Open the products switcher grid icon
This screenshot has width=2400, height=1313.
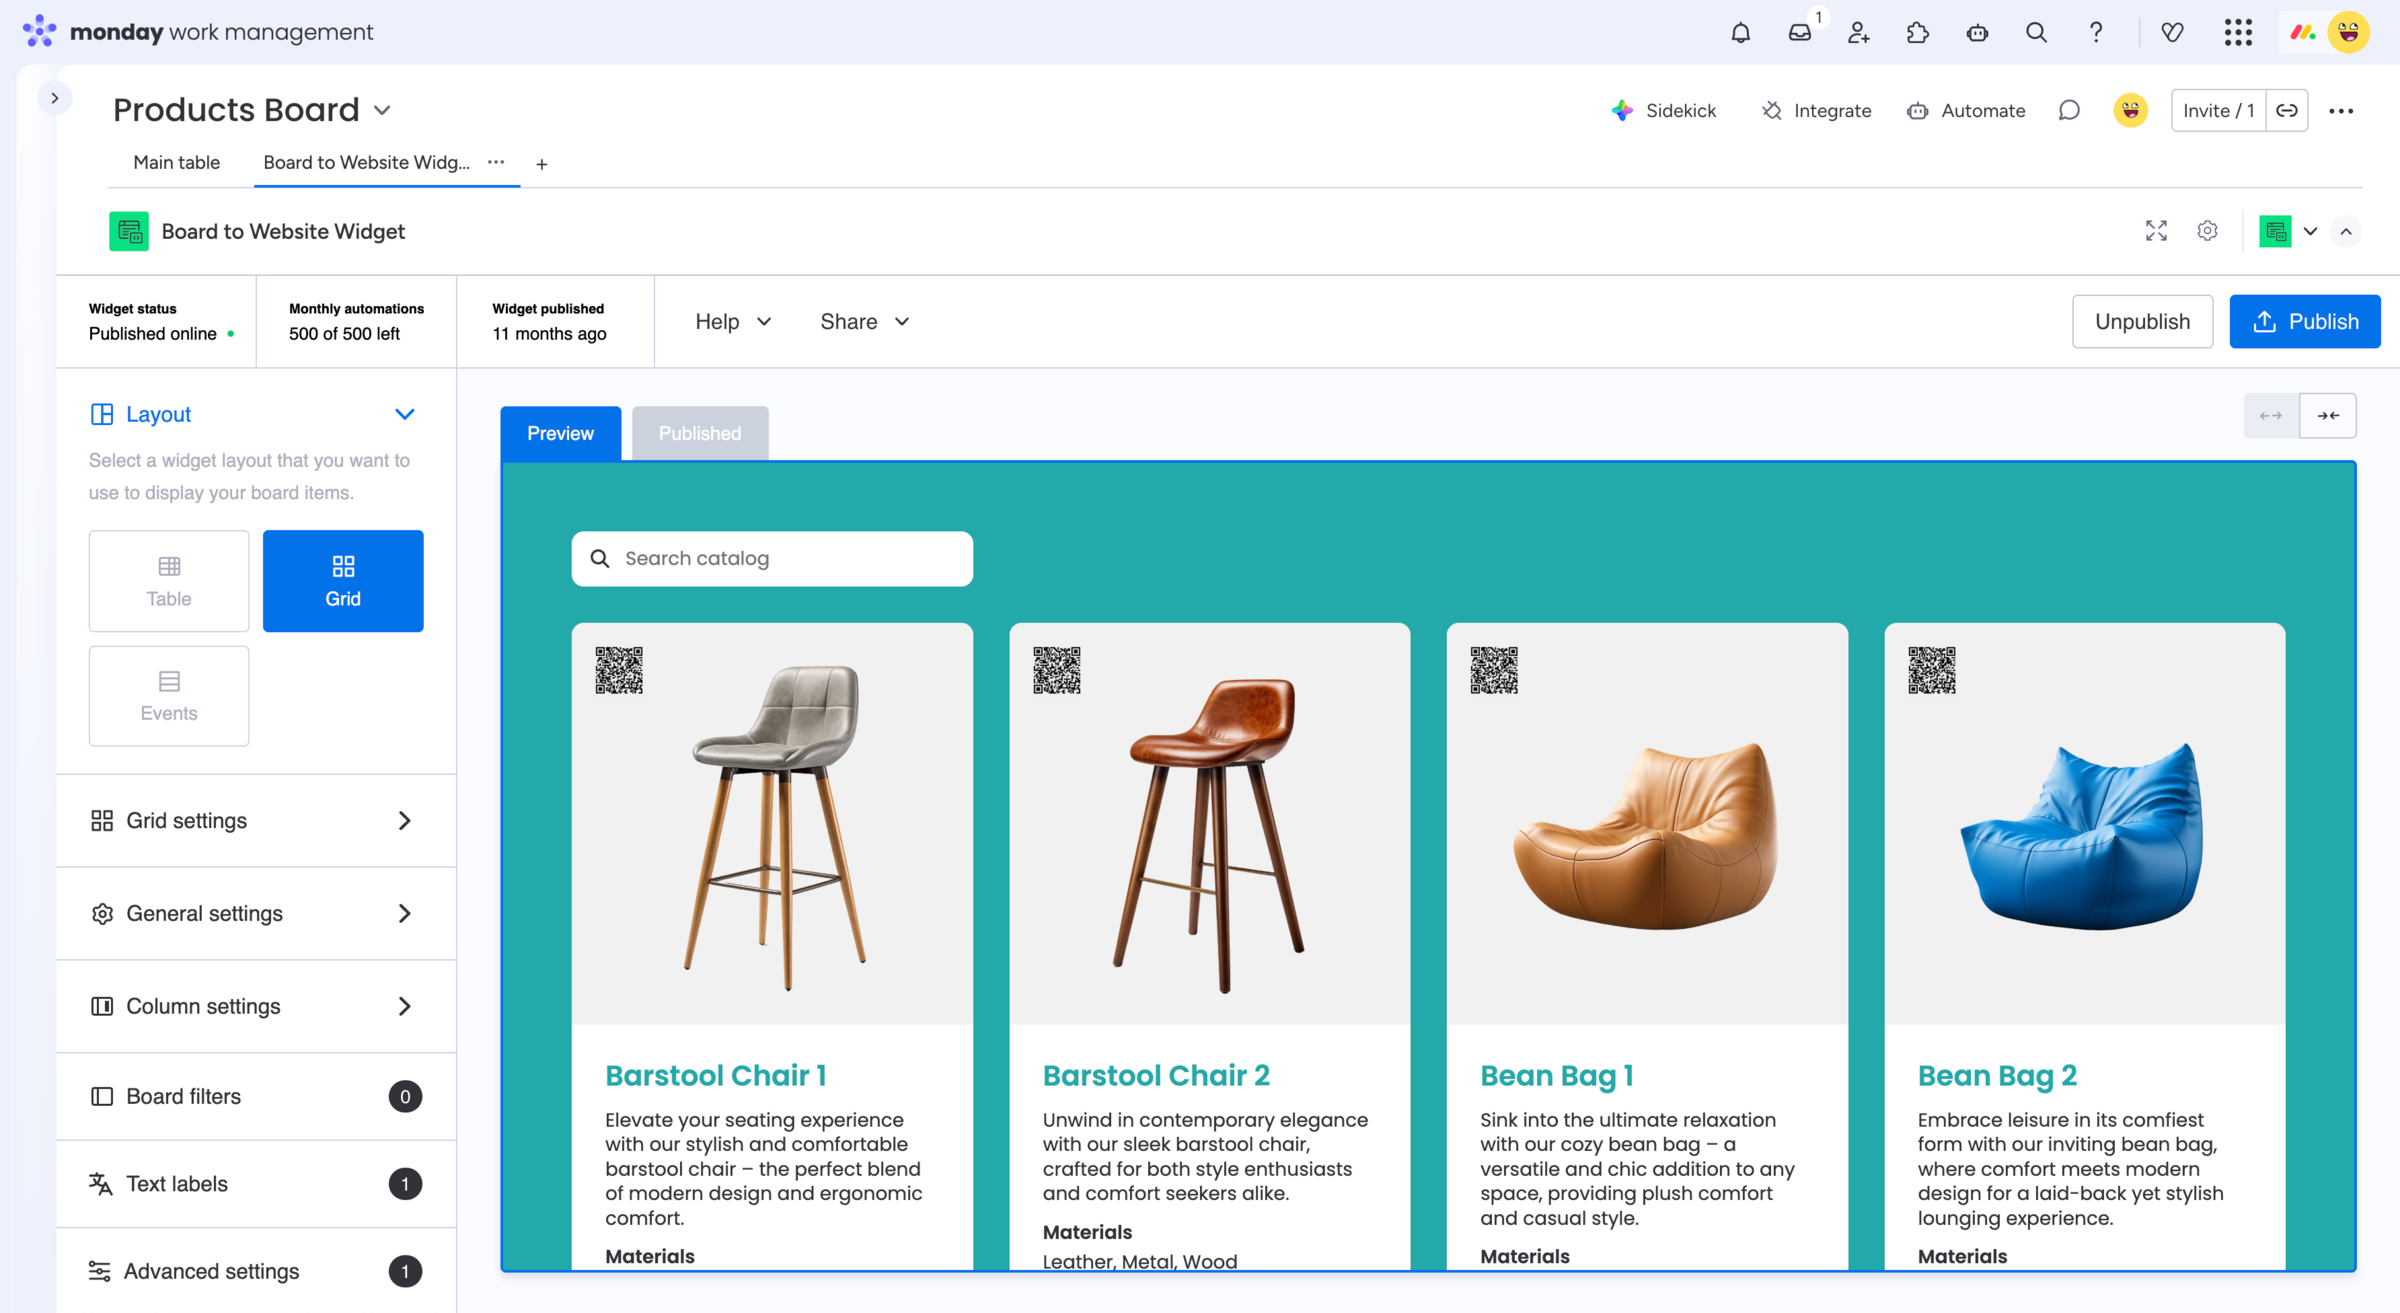(x=2238, y=32)
